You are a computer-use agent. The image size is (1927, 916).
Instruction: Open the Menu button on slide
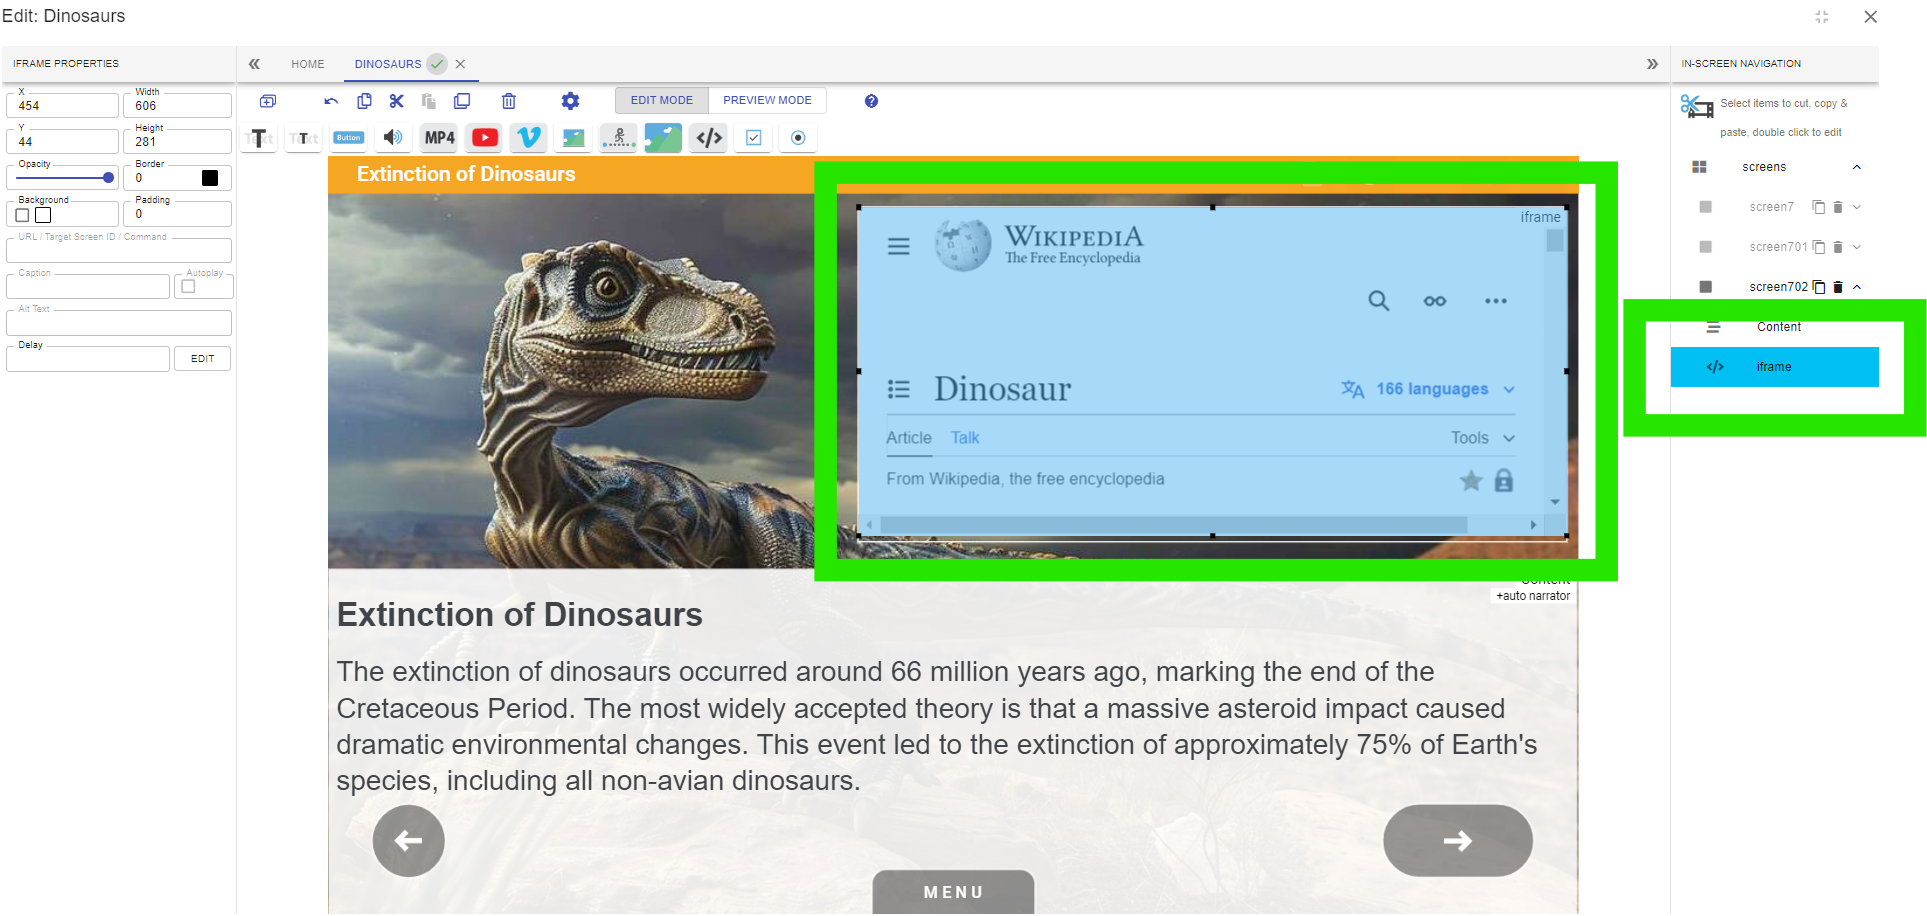(954, 892)
